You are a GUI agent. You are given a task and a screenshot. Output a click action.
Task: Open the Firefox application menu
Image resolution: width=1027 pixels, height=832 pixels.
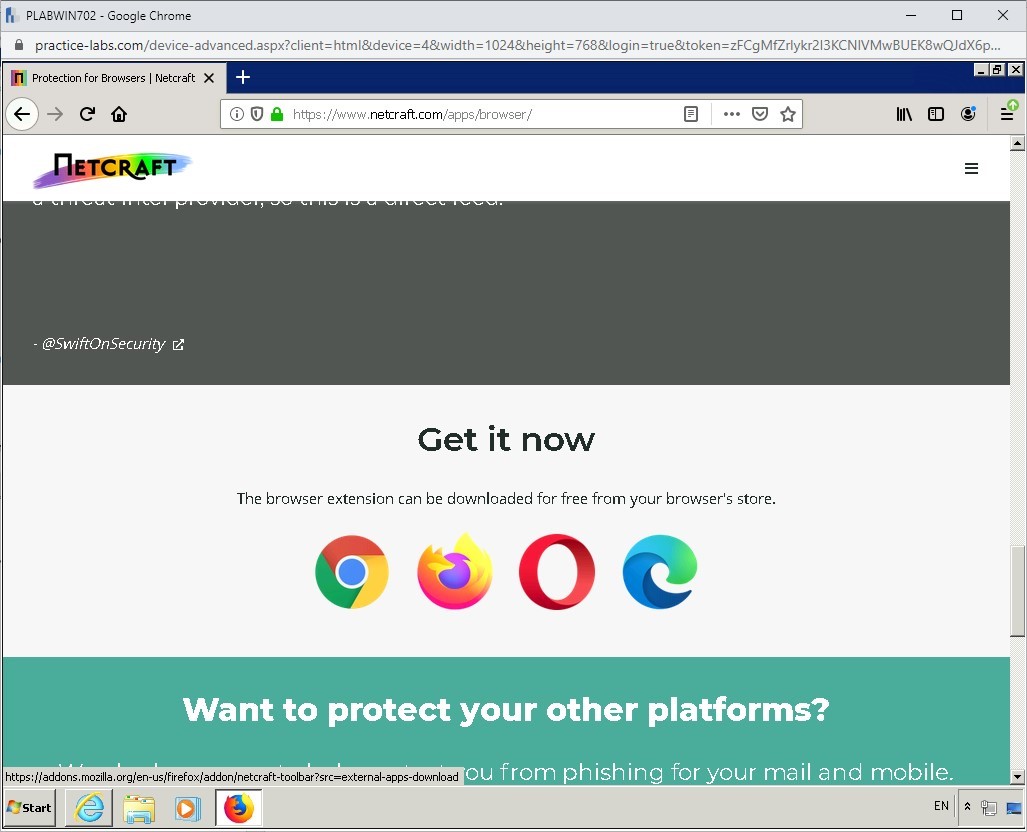click(x=1007, y=114)
